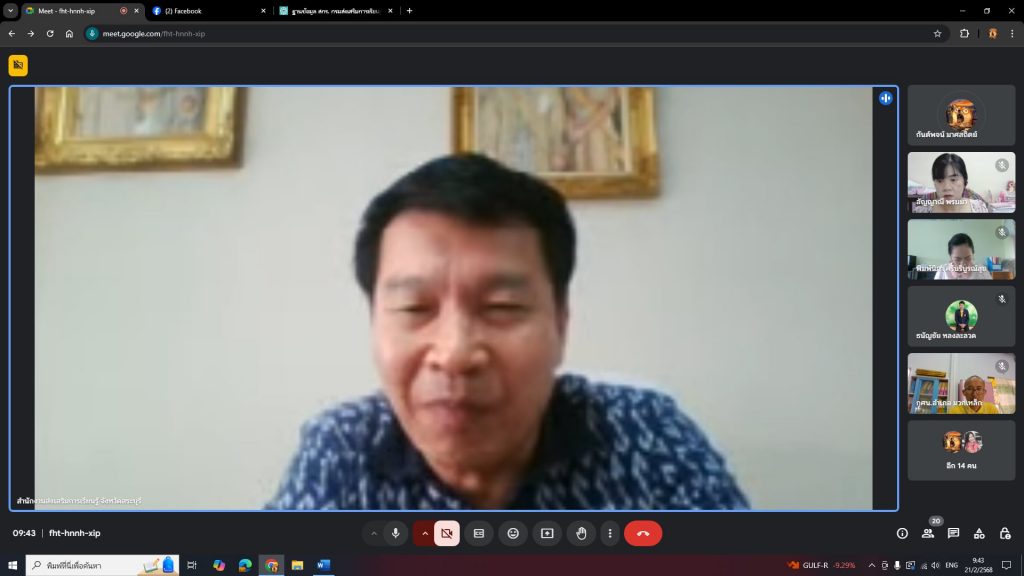Viewport: 1024px width, 576px height.
Task: Show the participants people panel
Action: [928, 534]
